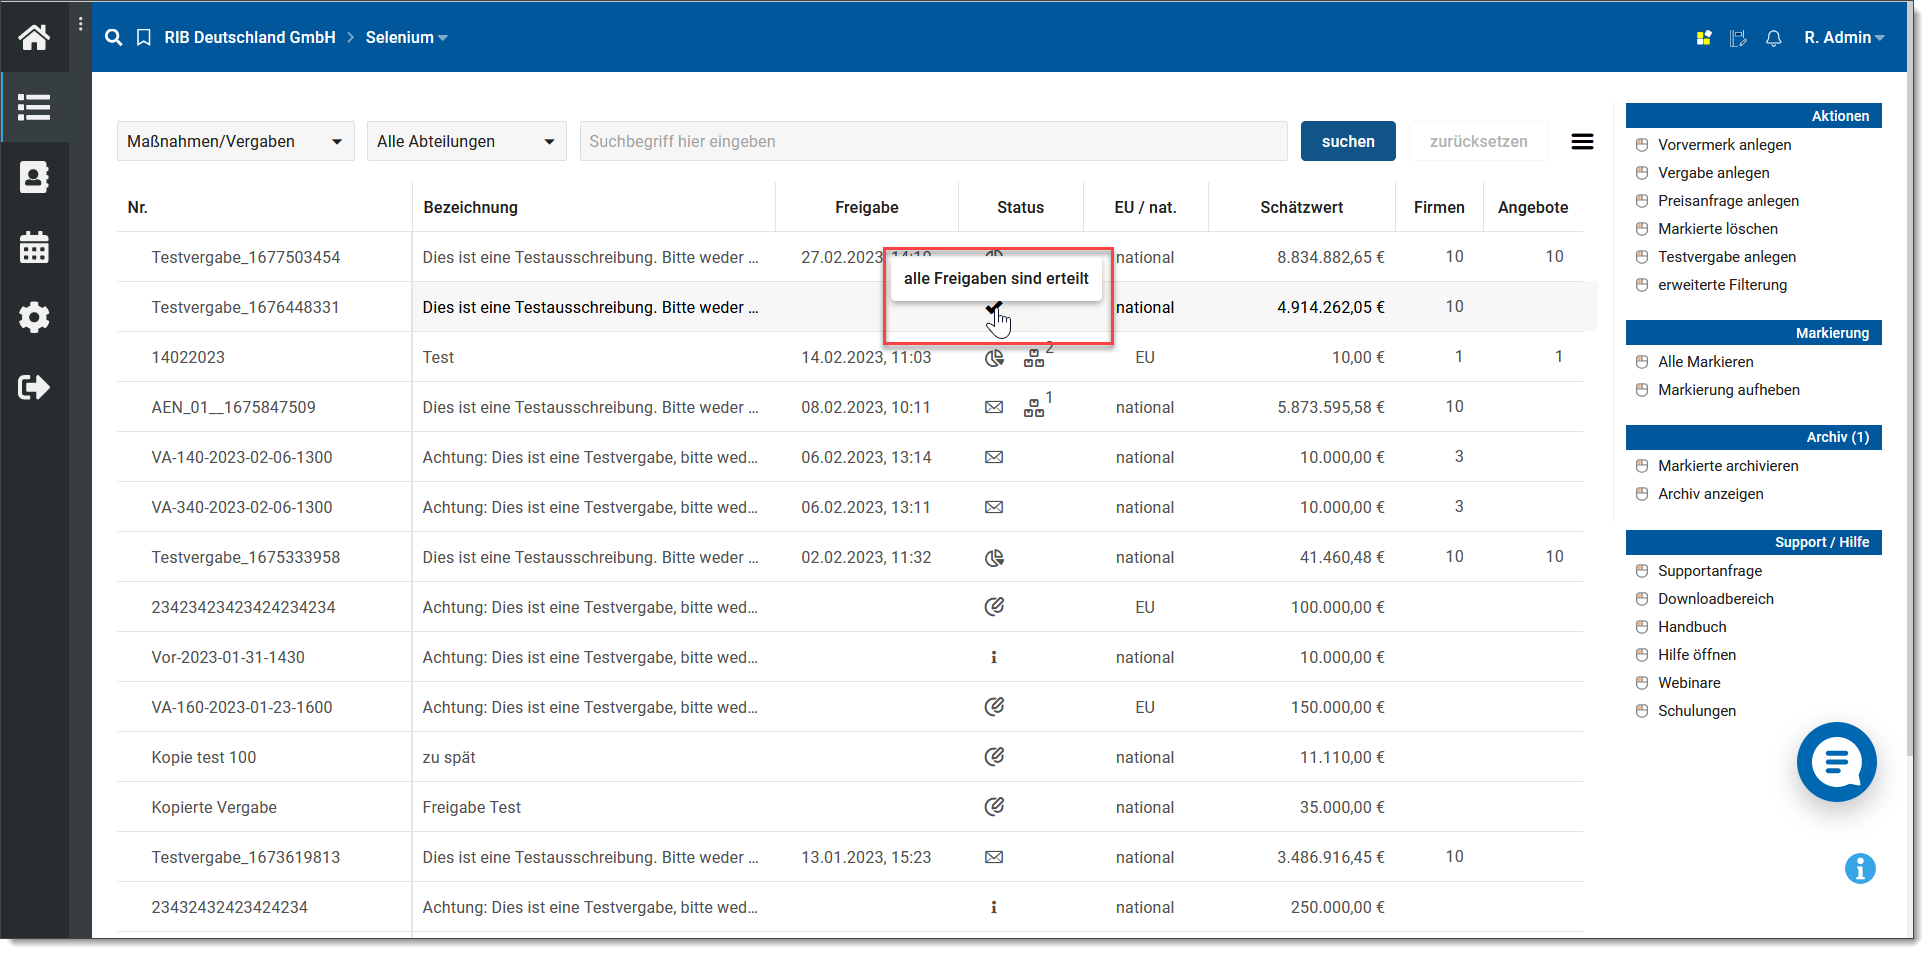The height and width of the screenshot is (954, 1929).
Task: Sort by Nr. column header
Action: point(138,207)
